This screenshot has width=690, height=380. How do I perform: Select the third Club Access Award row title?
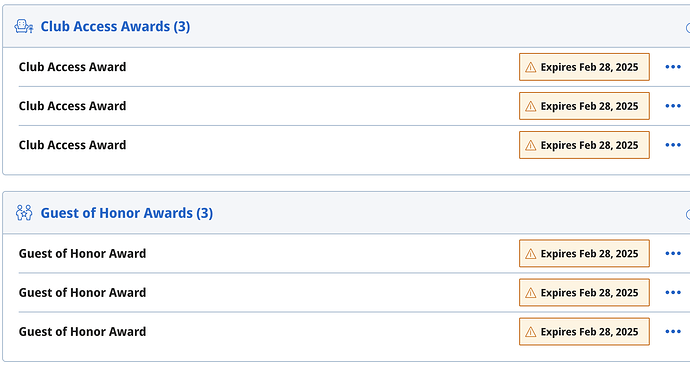(x=73, y=145)
